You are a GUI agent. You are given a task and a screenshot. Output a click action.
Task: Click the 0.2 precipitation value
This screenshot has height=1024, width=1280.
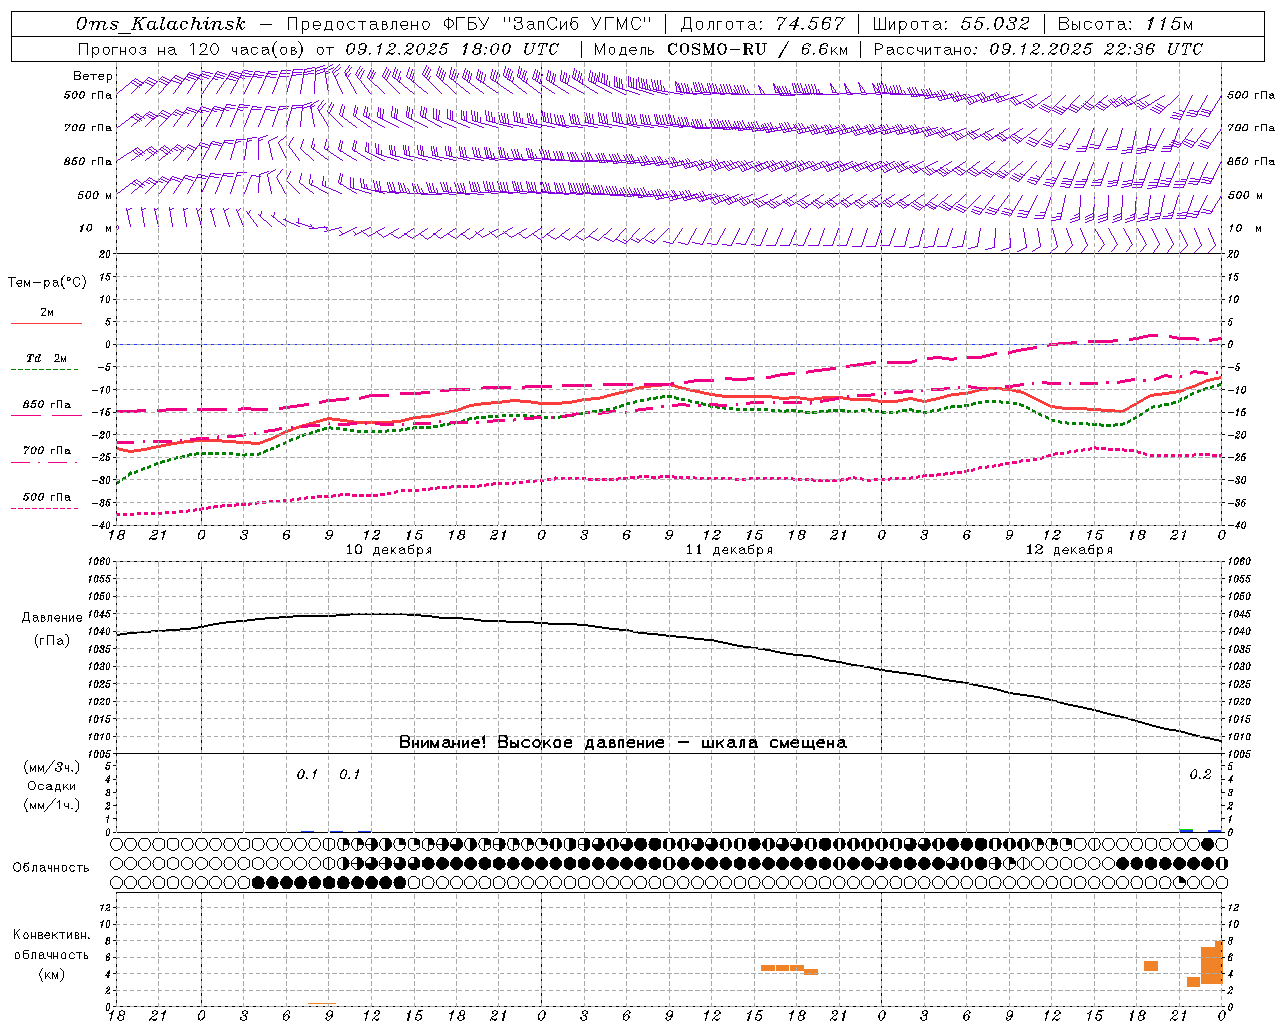coord(1200,775)
